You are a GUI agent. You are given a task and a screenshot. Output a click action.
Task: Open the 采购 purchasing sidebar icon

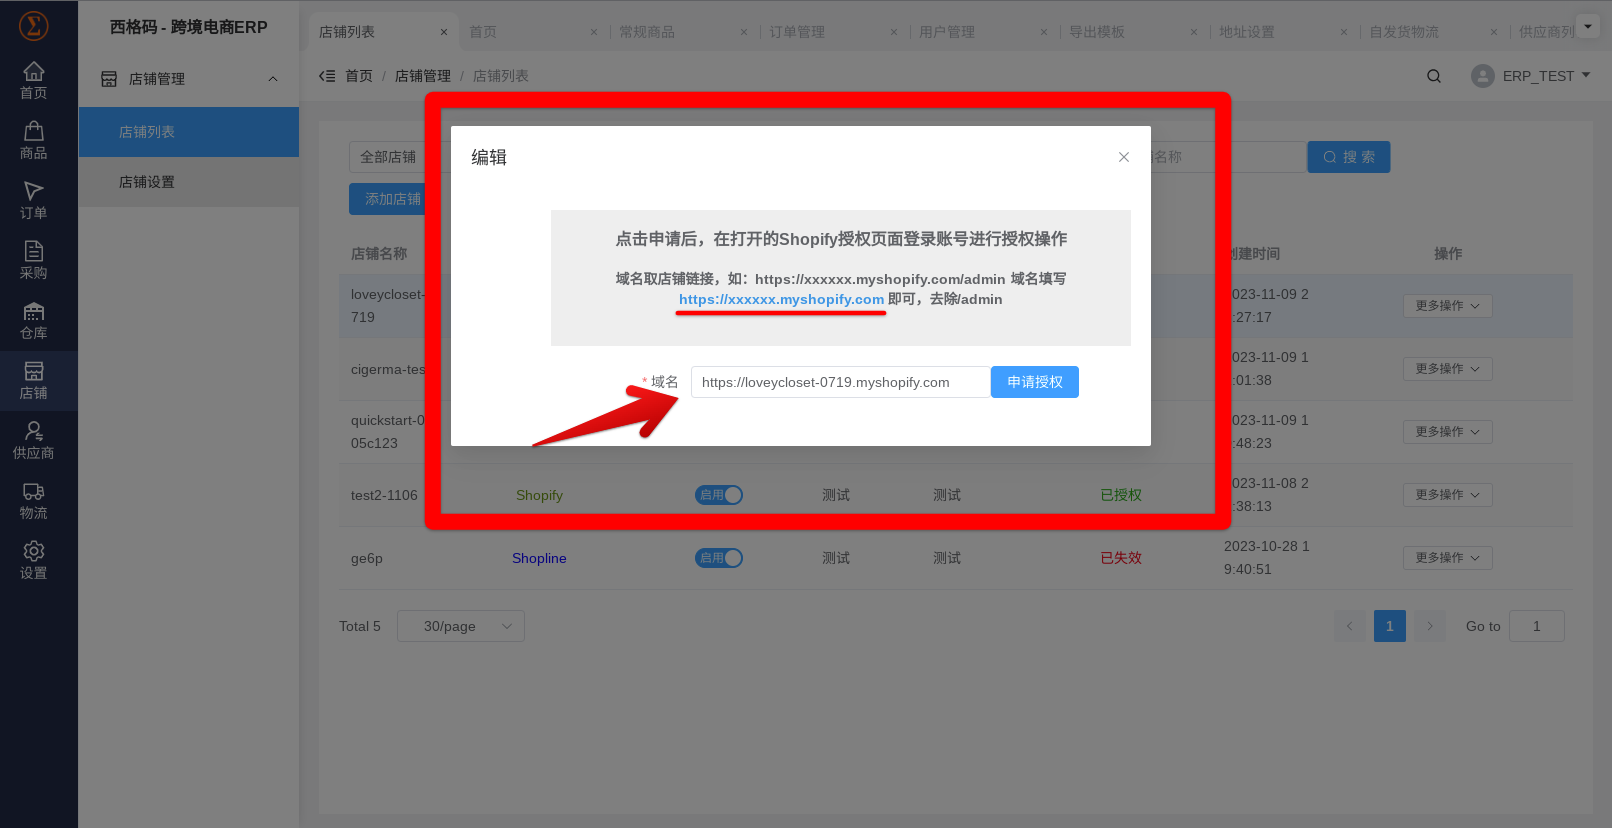coord(33,260)
